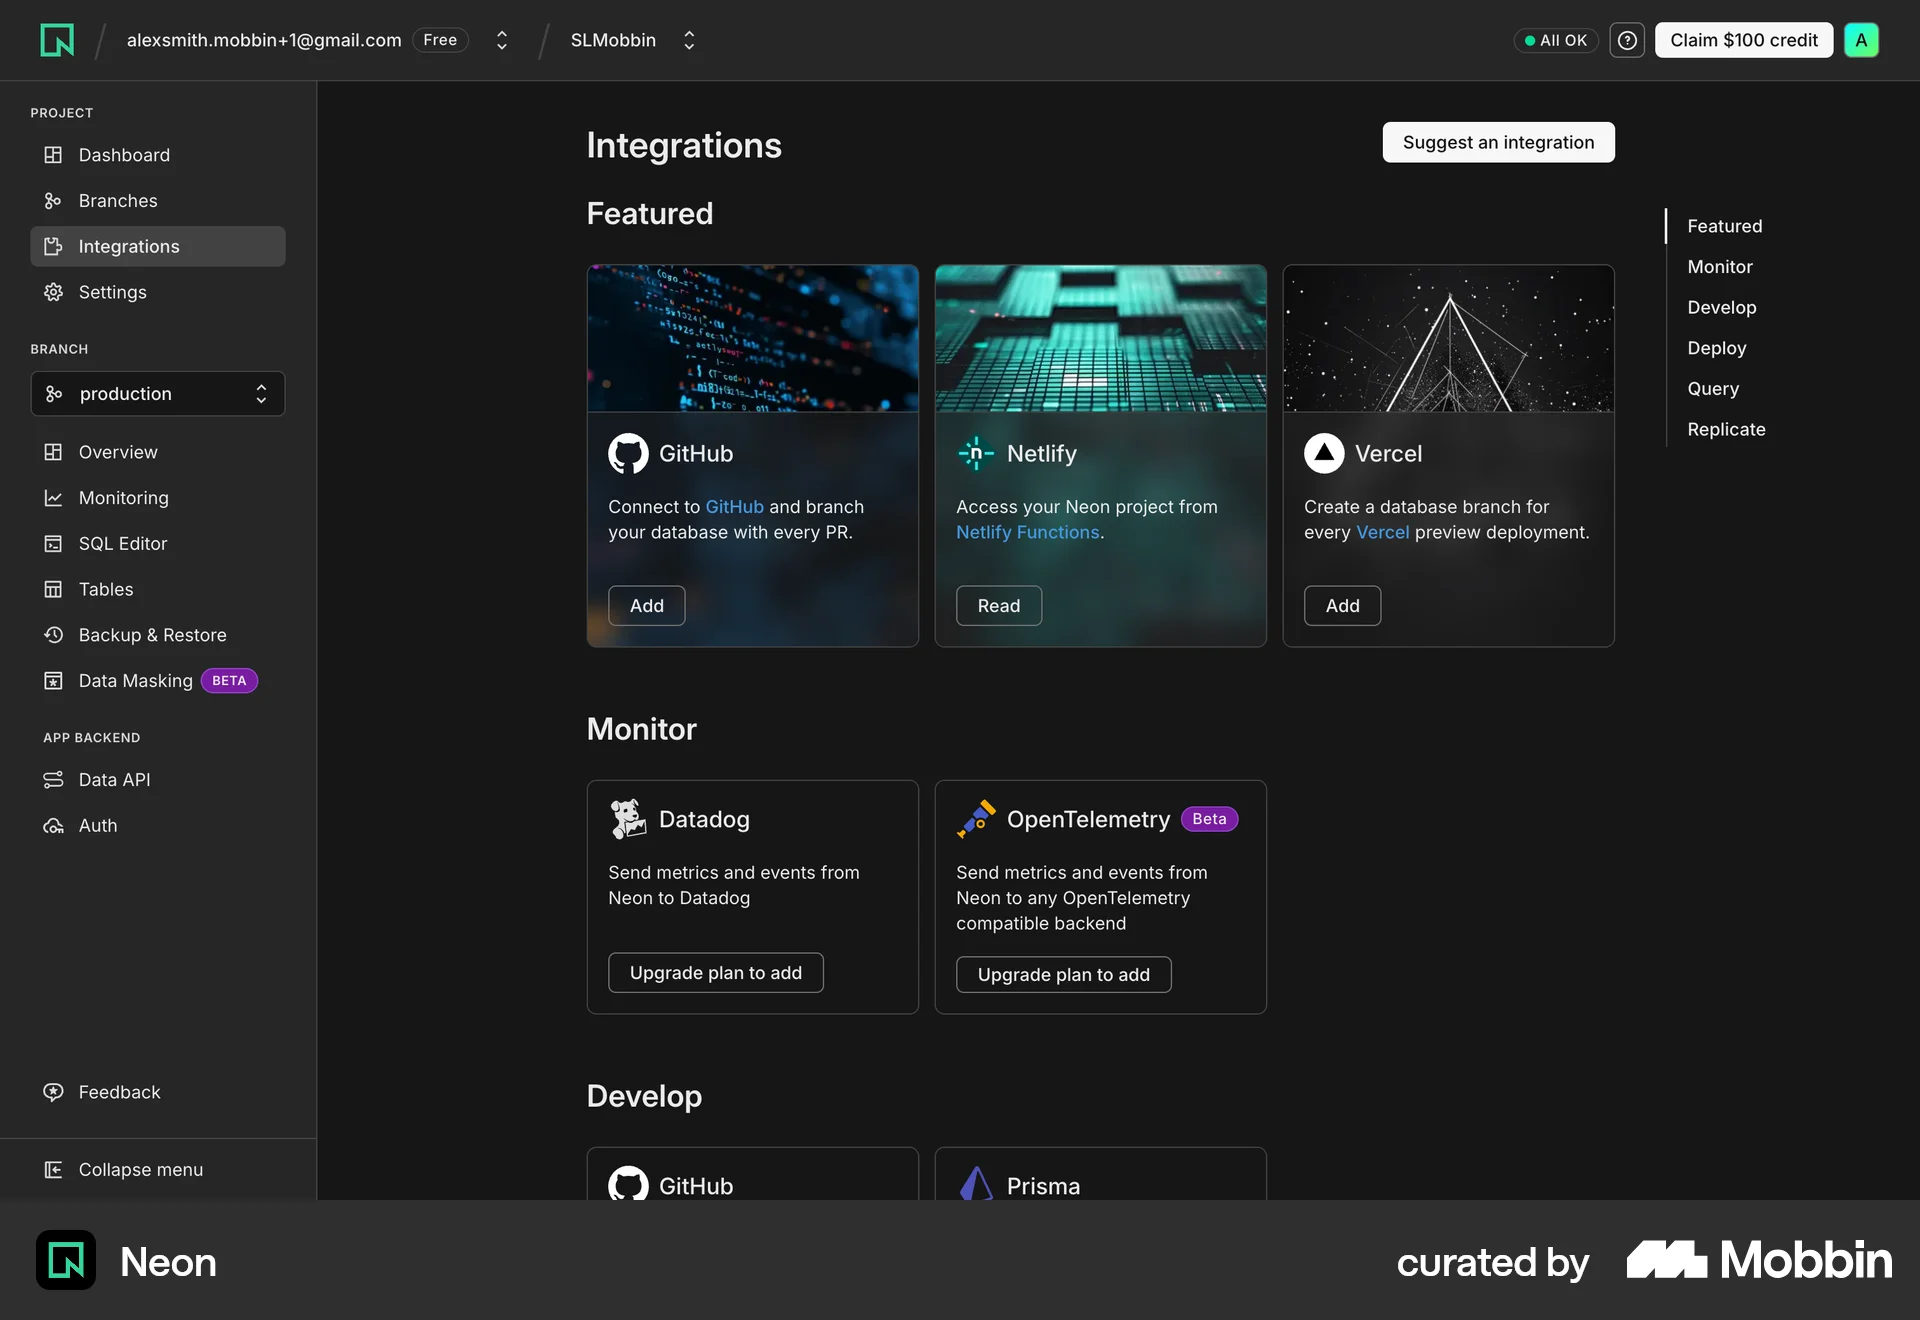Click Read on the Netlify card
1920x1320 pixels.
[x=999, y=606]
